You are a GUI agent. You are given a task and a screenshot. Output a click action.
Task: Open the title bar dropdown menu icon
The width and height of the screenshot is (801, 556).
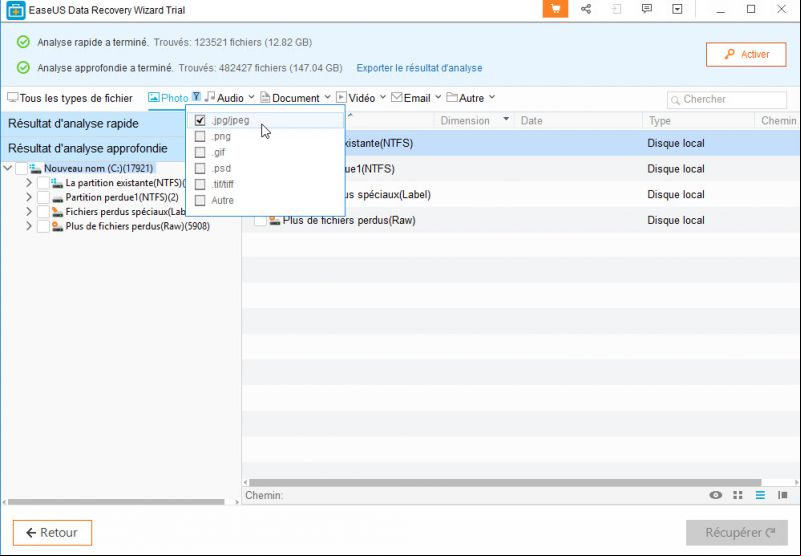coord(677,9)
